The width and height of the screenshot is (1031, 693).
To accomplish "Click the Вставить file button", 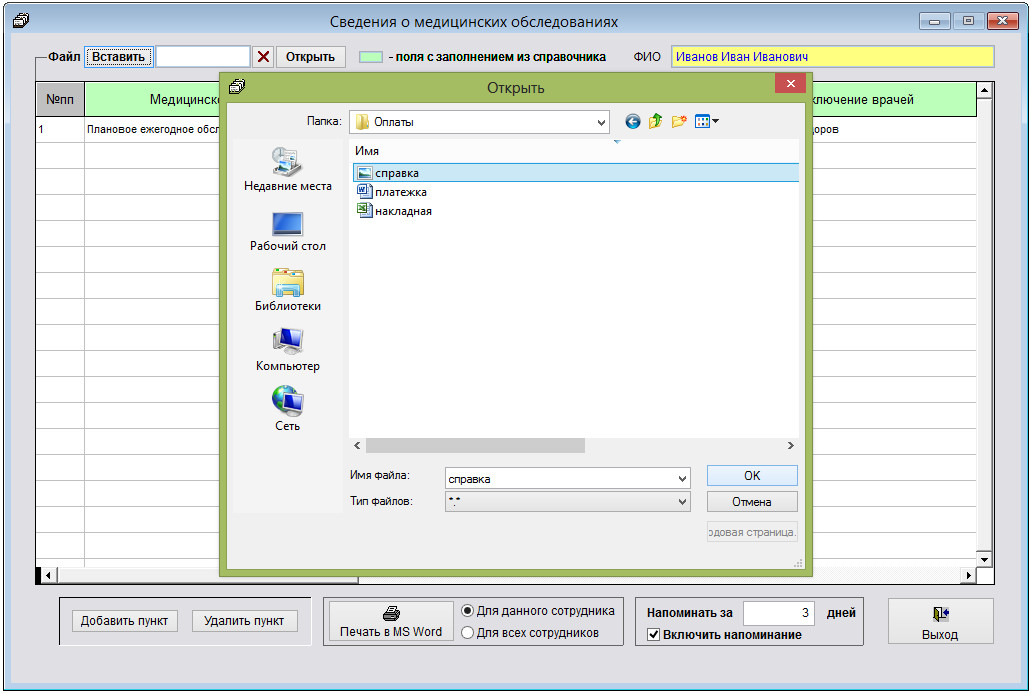I will 118,57.
